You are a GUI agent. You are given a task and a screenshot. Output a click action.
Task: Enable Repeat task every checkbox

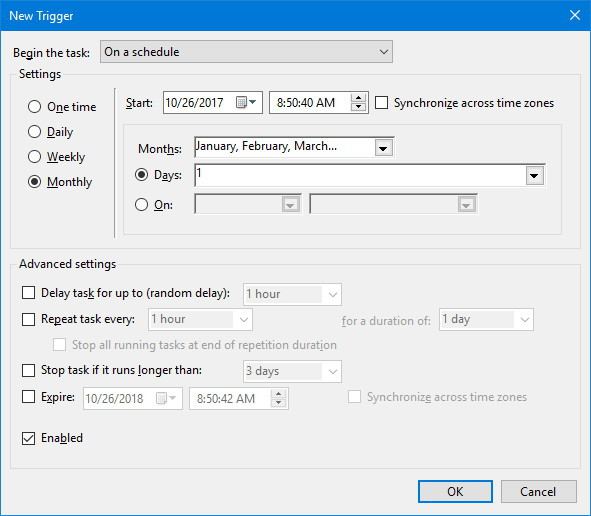point(28,319)
